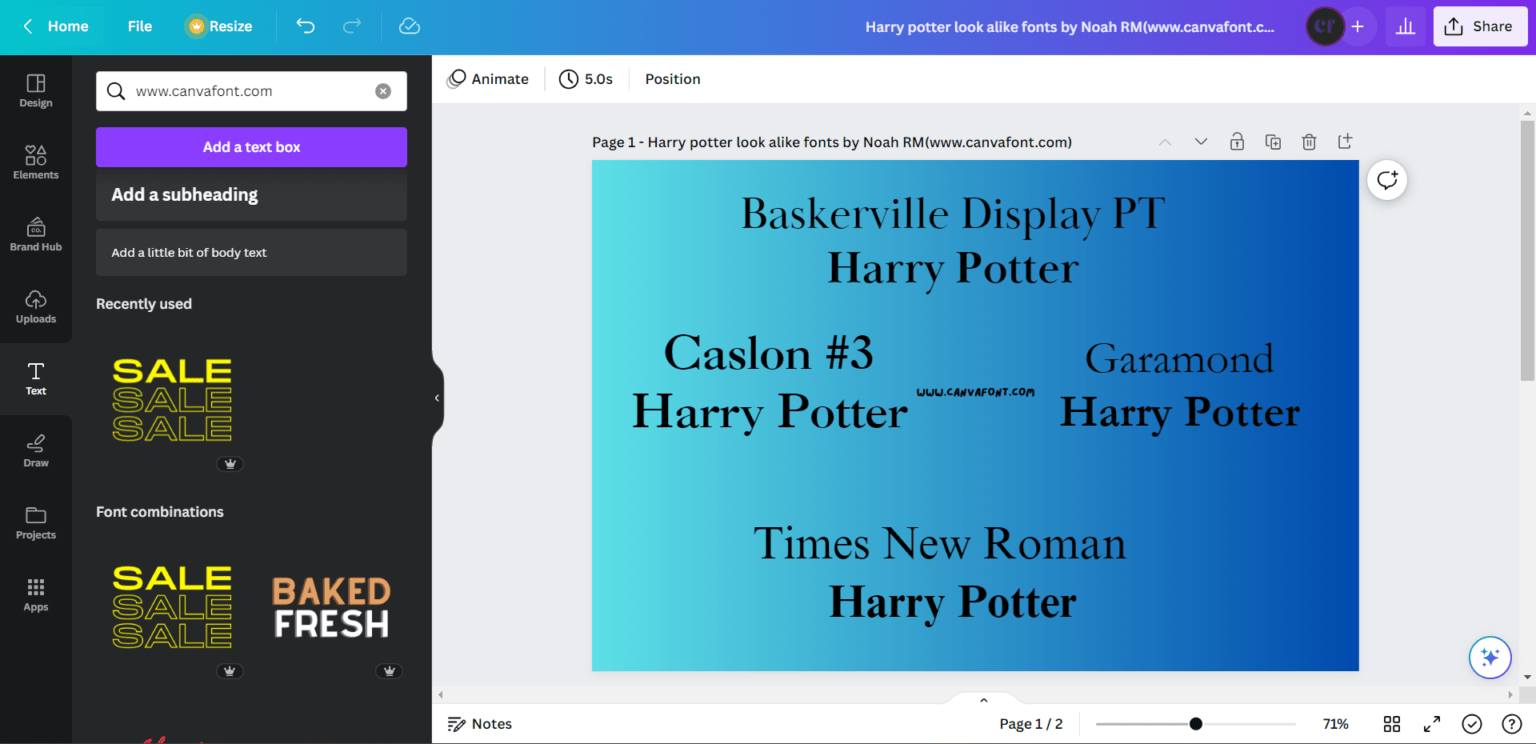
Task: Lock the page with the lock icon
Action: [x=1237, y=142]
